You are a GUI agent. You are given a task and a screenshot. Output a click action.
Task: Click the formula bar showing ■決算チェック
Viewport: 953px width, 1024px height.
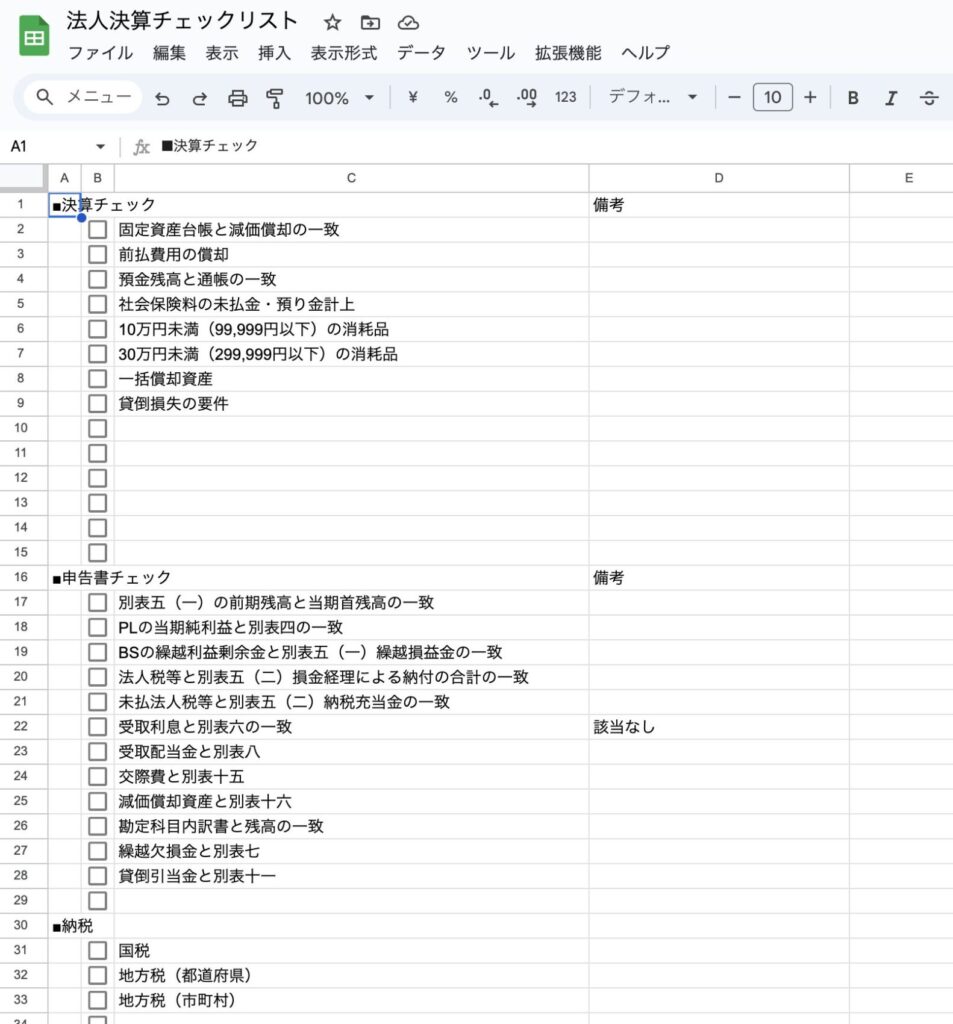click(x=552, y=146)
